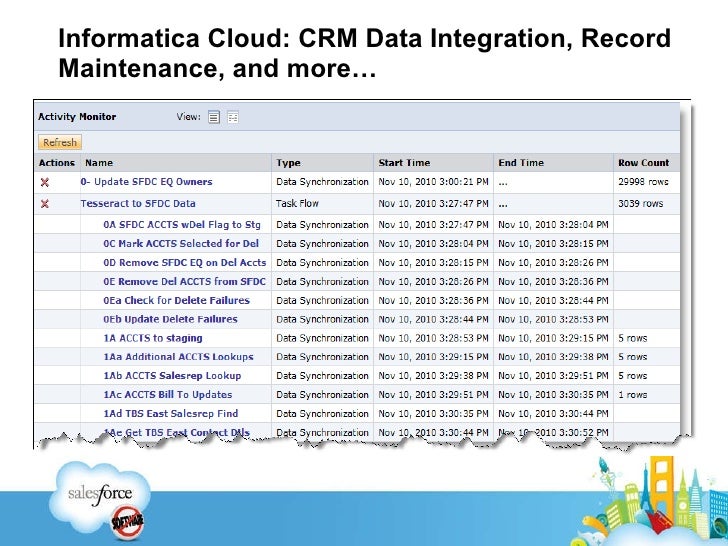This screenshot has width=728, height=546.
Task: Click the salesforce cloud logo
Action: click(102, 497)
